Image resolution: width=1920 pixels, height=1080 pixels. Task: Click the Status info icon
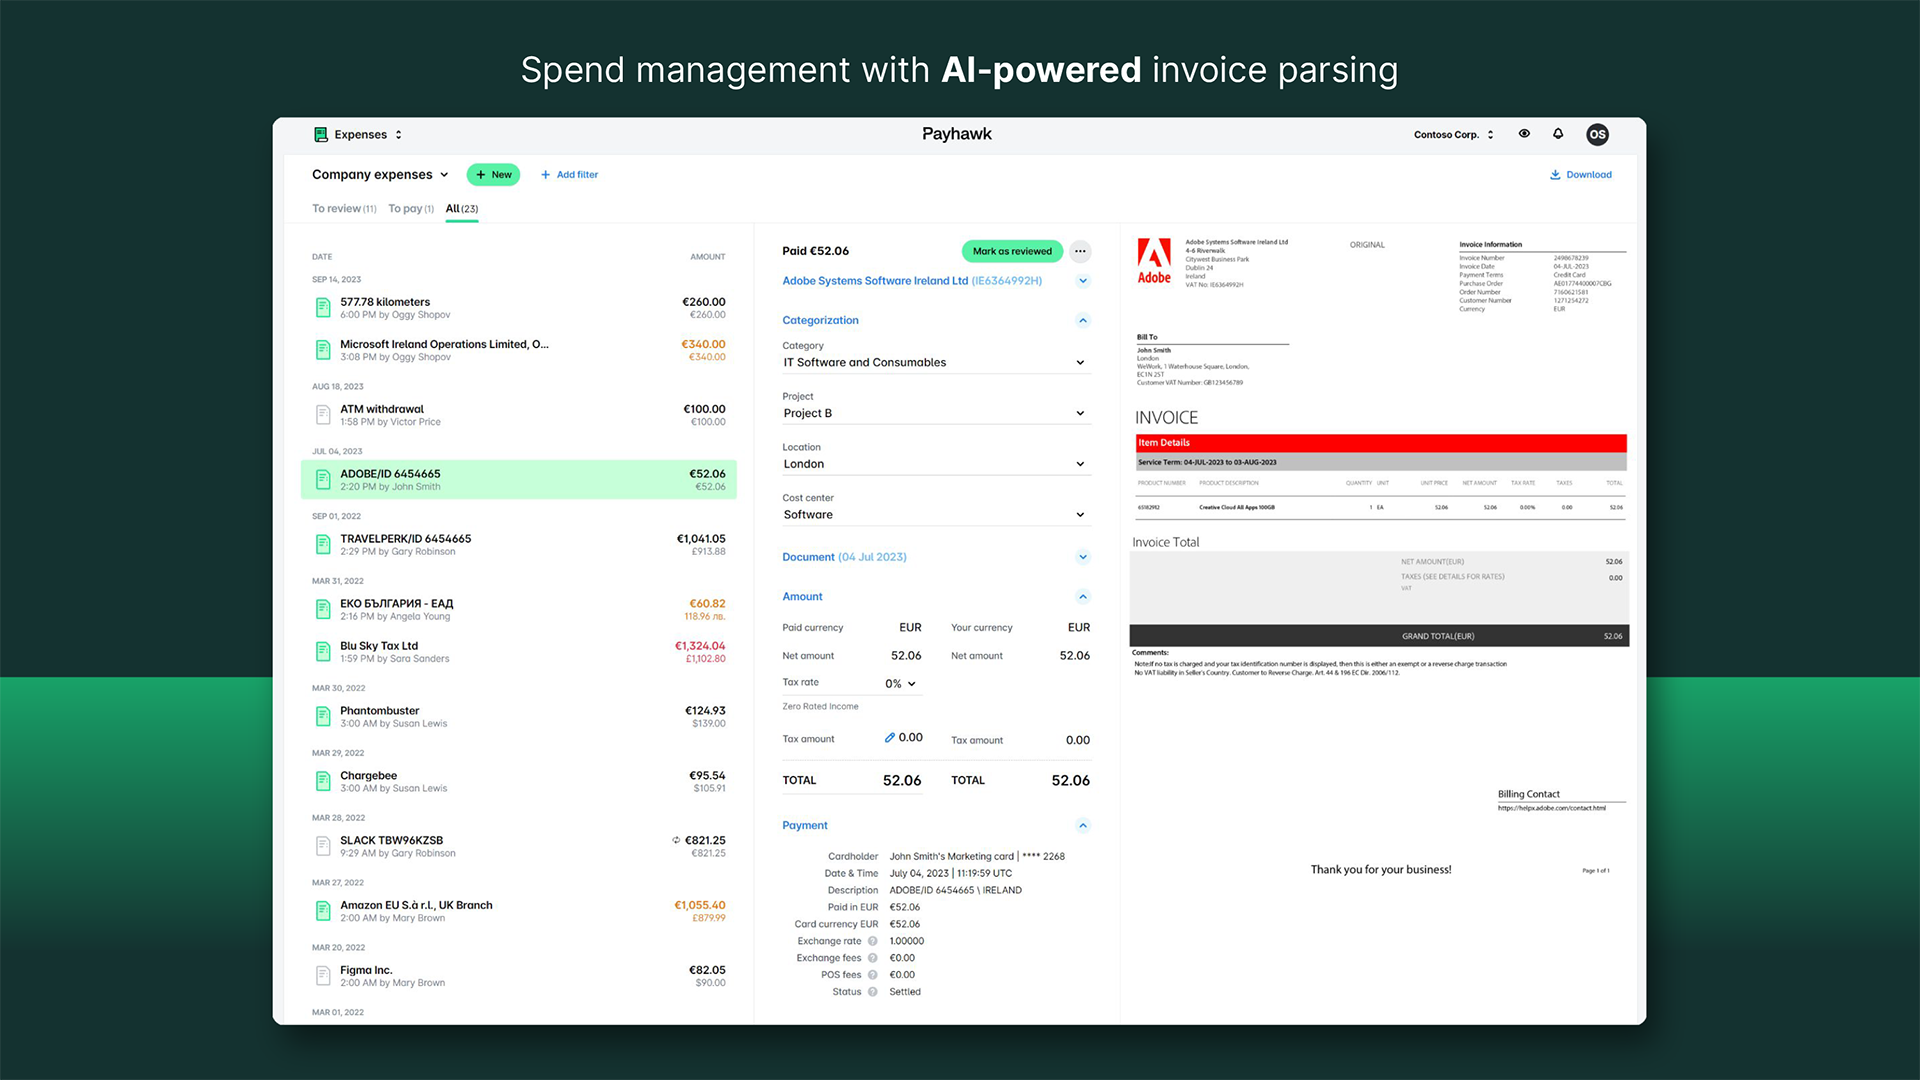872,992
